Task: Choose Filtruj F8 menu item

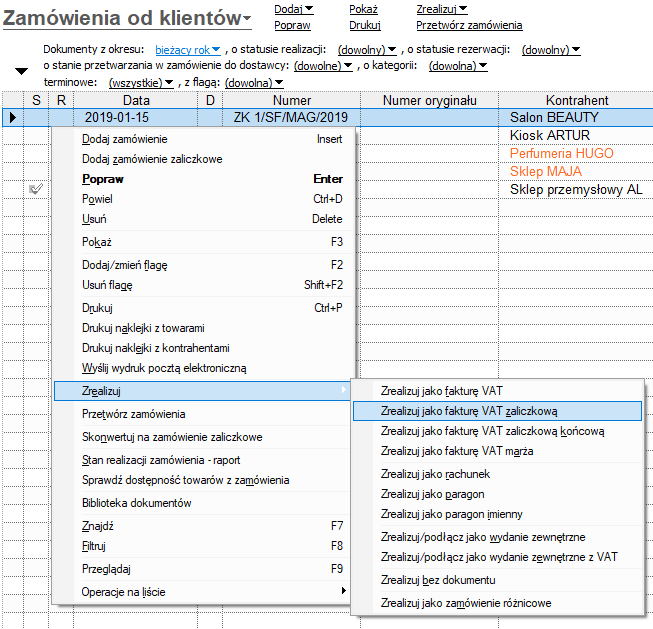Action: [202, 546]
